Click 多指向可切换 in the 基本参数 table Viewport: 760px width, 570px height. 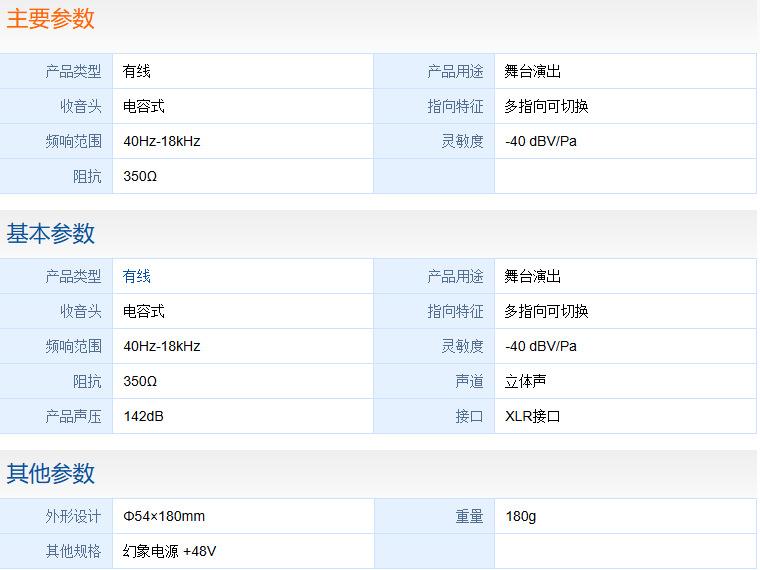546,311
